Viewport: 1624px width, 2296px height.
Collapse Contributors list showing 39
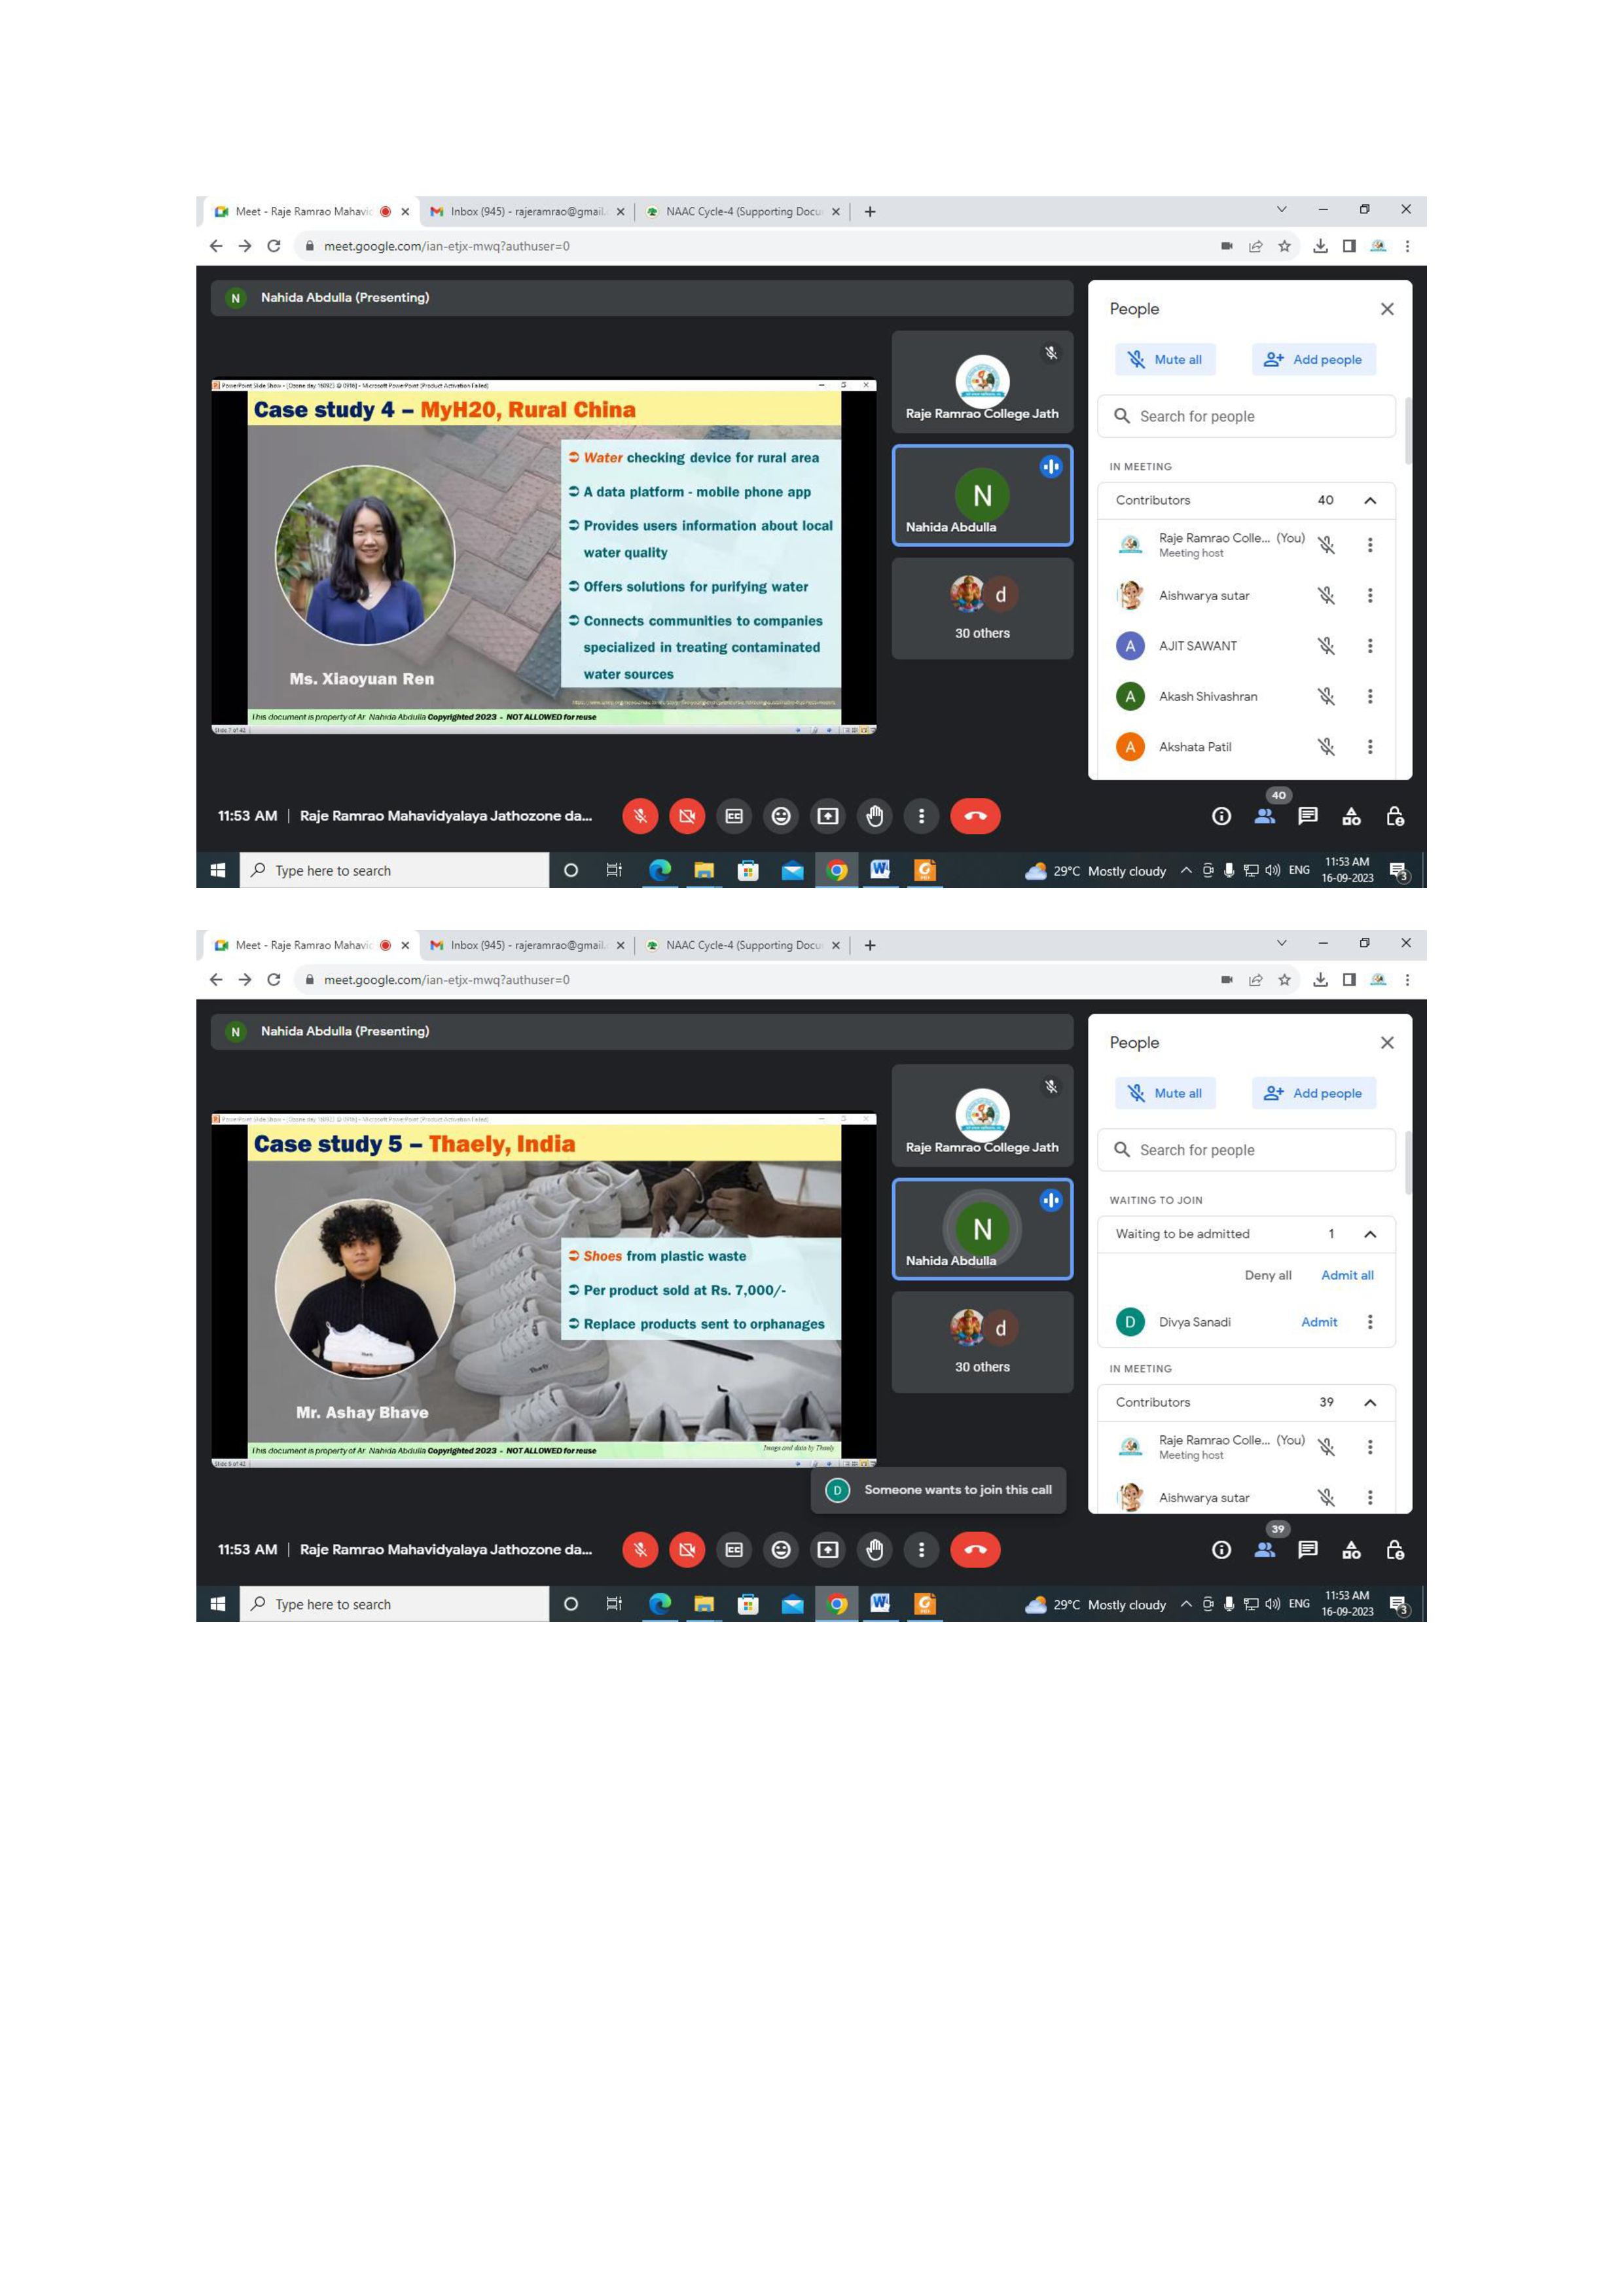point(1369,1402)
